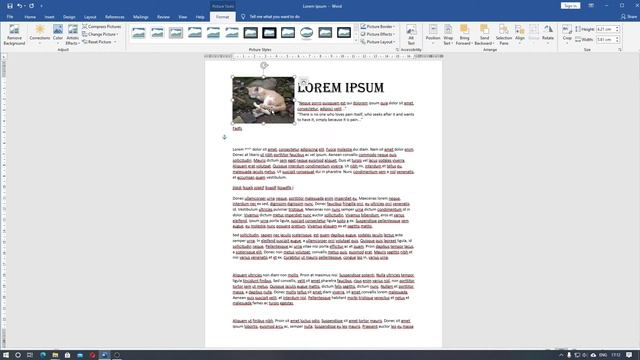
Task: Switch to the View tab
Action: point(183,17)
